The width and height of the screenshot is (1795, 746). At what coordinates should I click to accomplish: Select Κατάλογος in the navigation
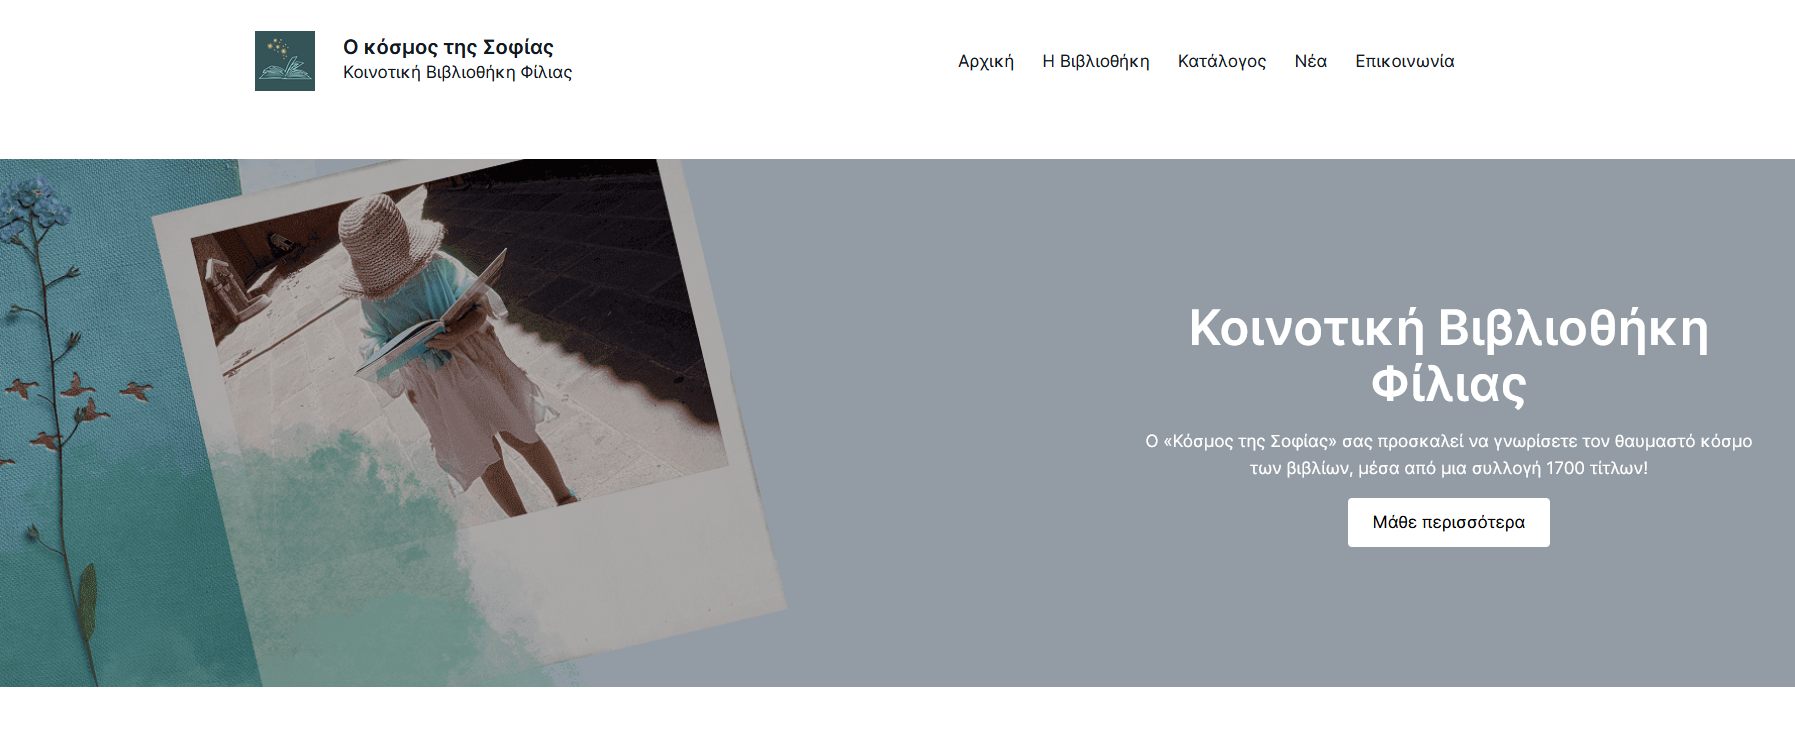pyautogui.click(x=1222, y=61)
